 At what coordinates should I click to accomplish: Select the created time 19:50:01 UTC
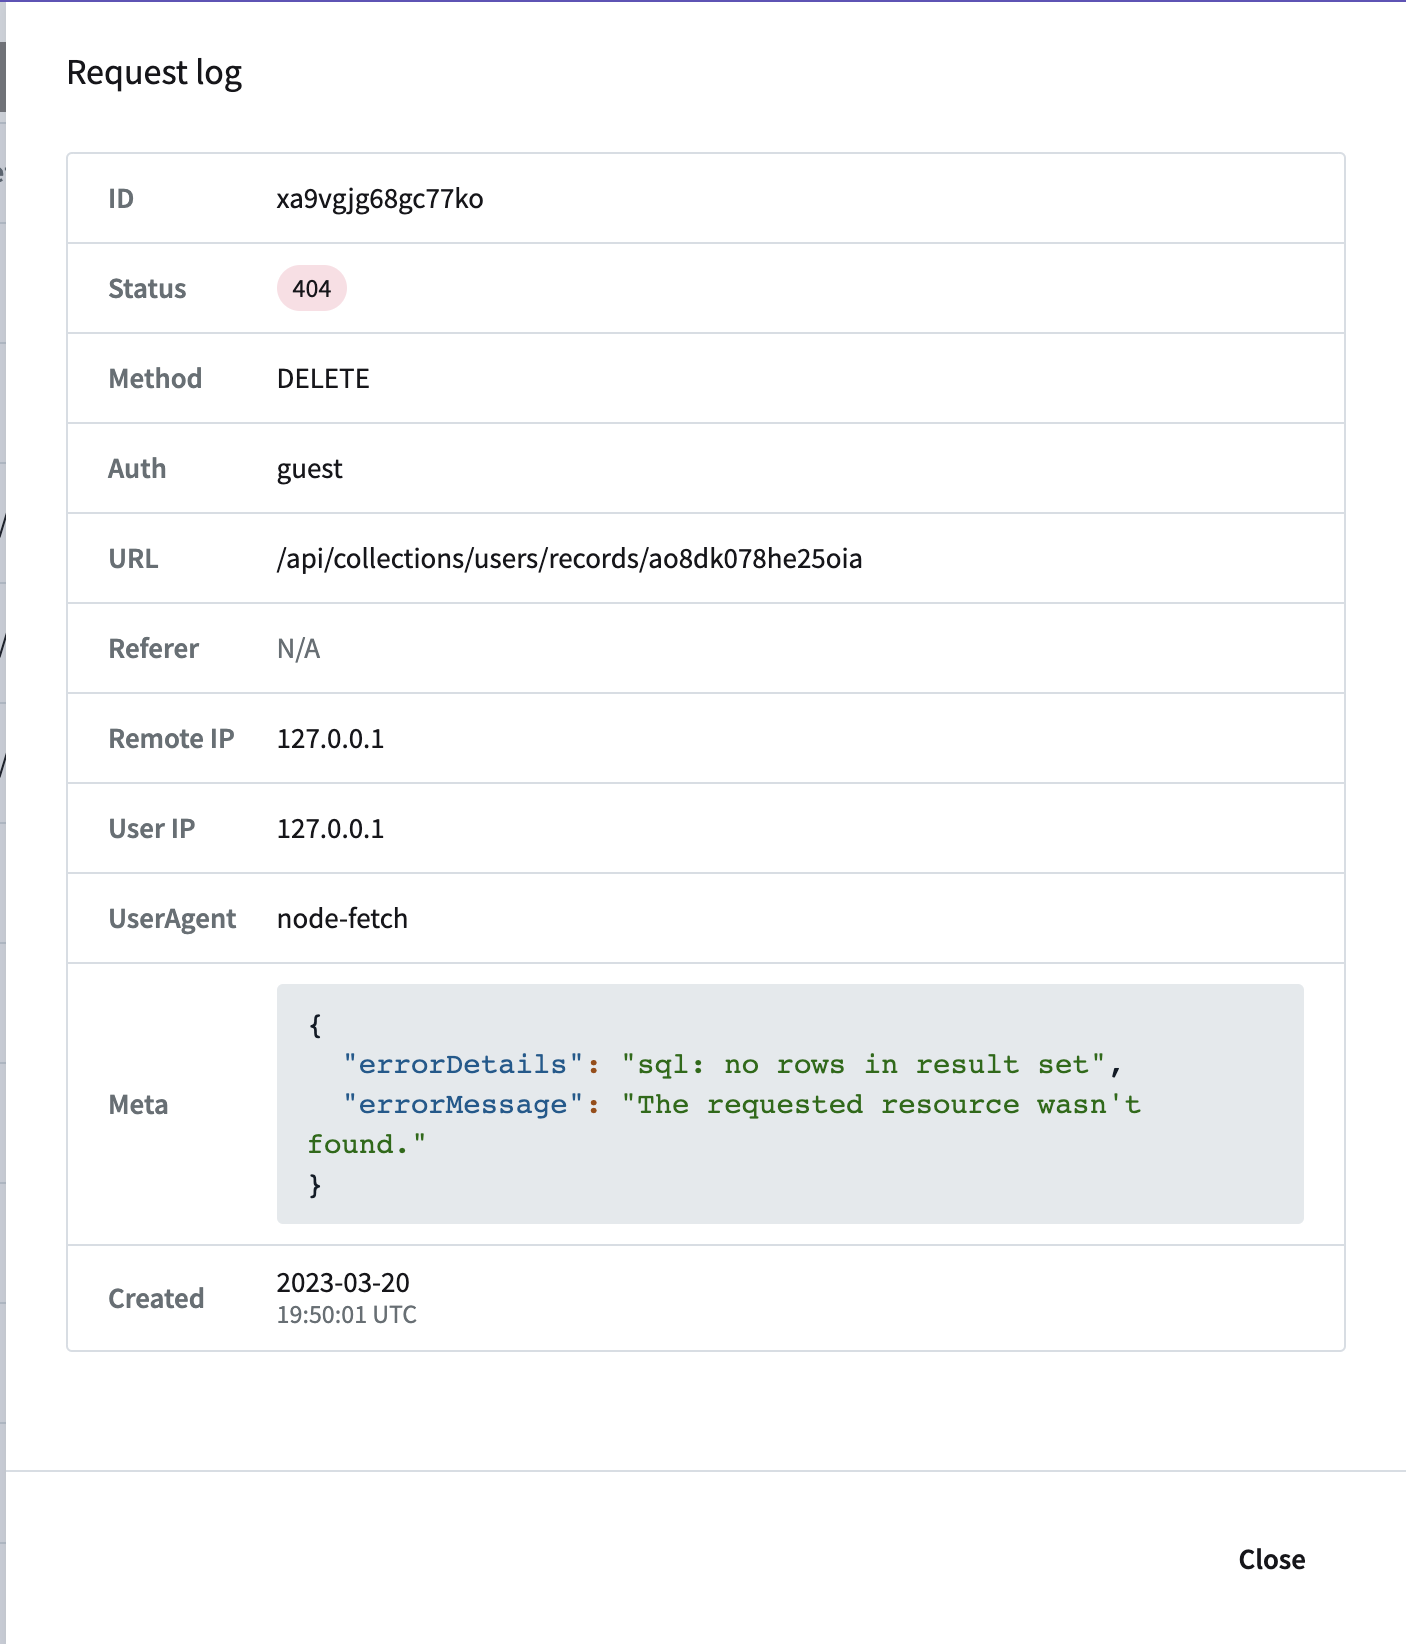347,1315
